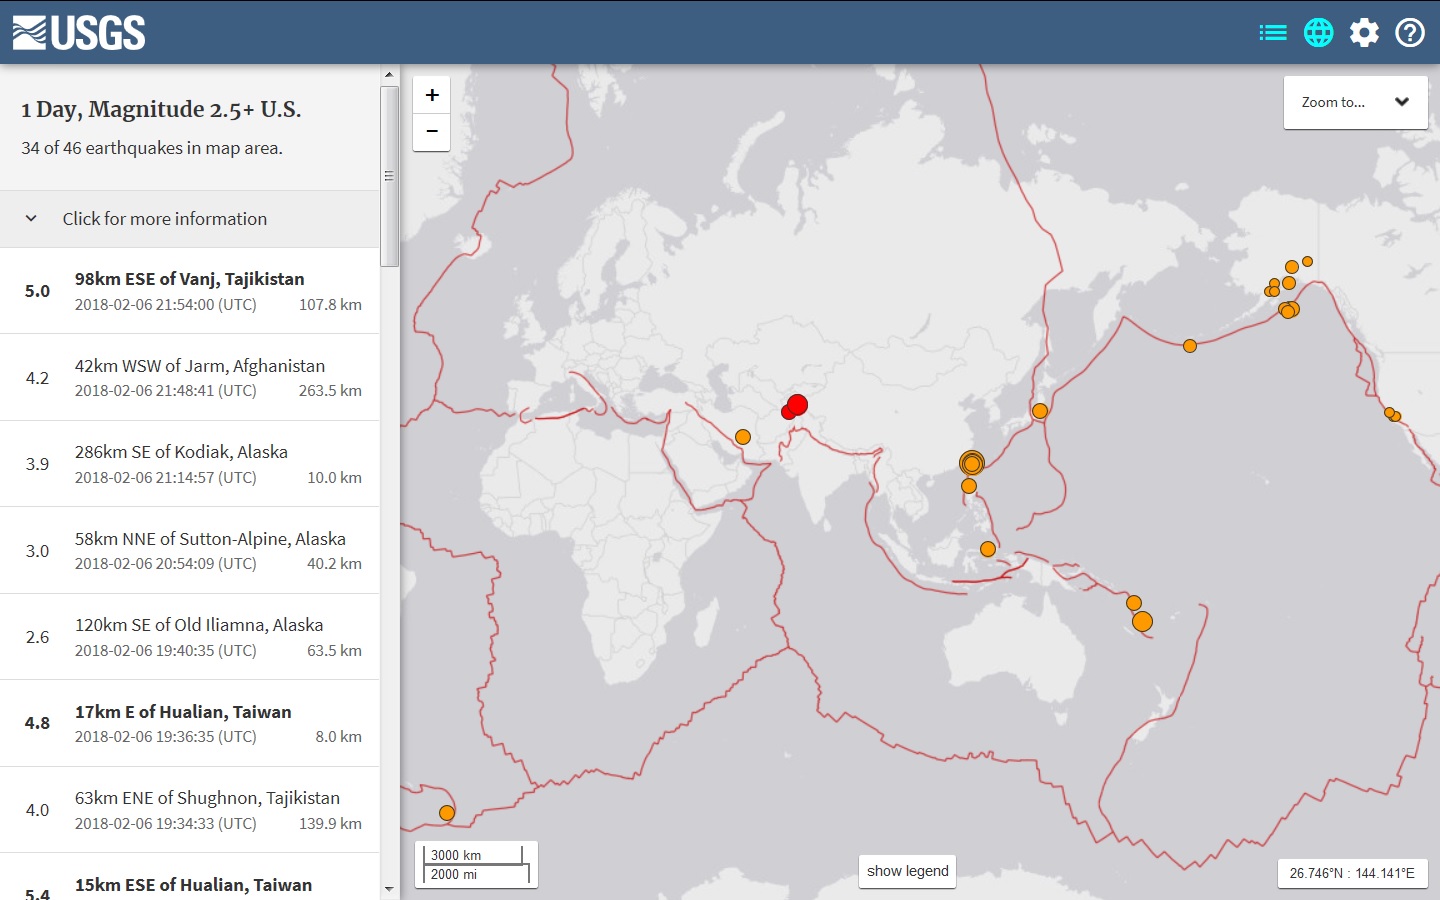This screenshot has width=1440, height=900.
Task: Click the orange marker in the Aleutian arc
Action: (1190, 346)
